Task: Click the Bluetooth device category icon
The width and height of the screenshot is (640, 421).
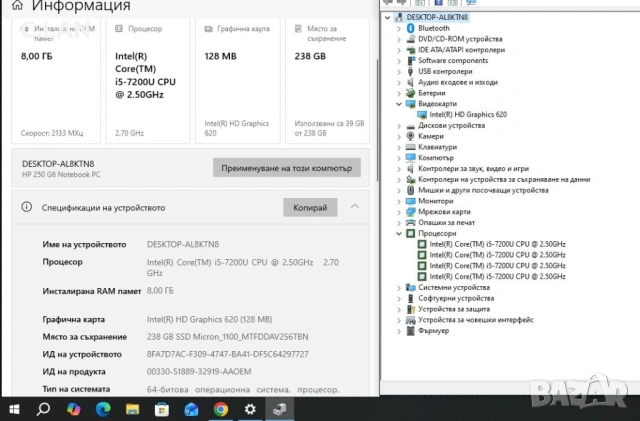Action: point(411,28)
